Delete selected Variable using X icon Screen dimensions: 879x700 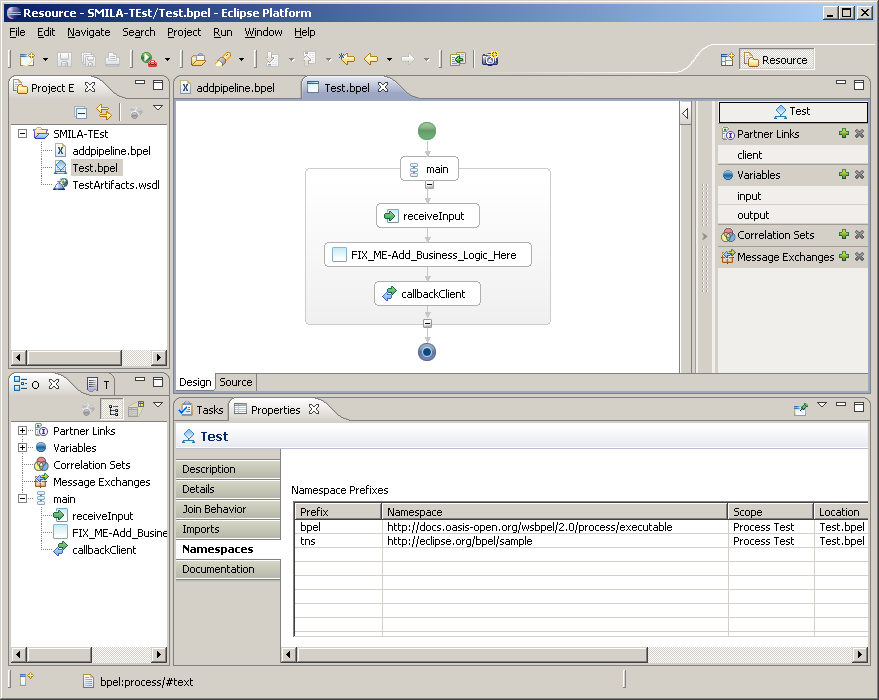tap(859, 175)
